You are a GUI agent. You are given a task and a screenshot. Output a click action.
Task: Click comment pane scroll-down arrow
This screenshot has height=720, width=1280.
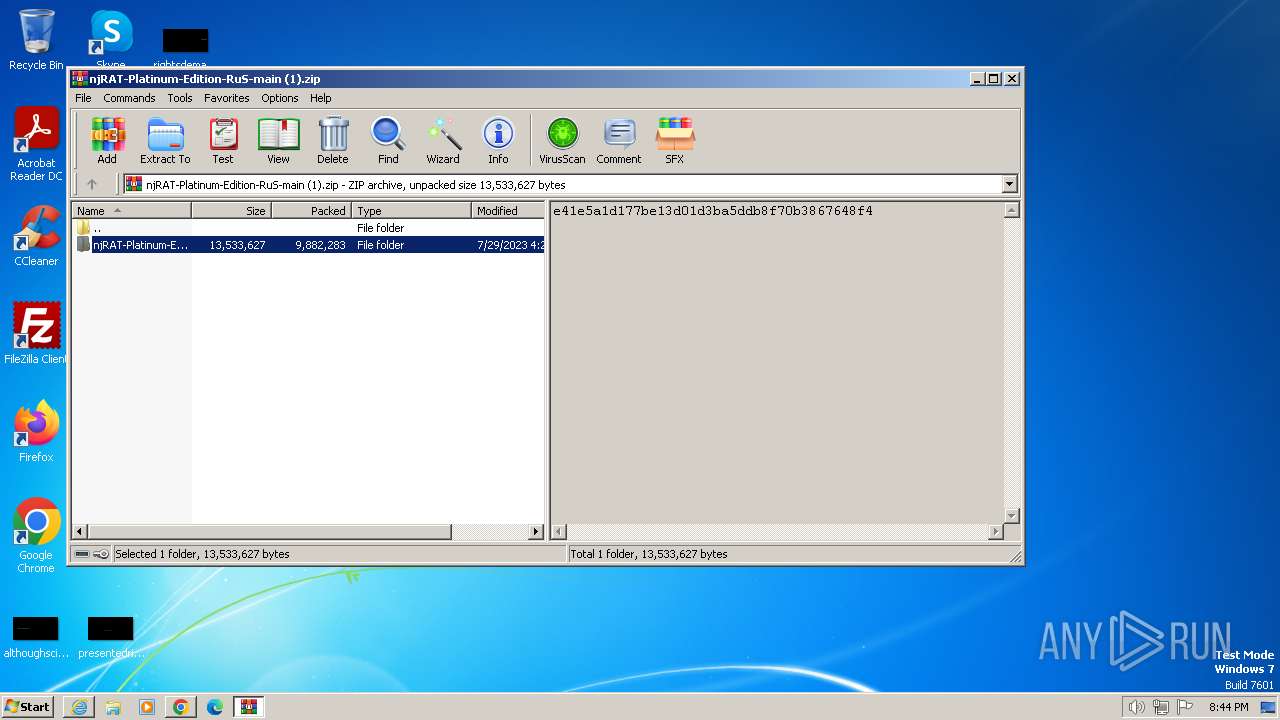[1011, 516]
